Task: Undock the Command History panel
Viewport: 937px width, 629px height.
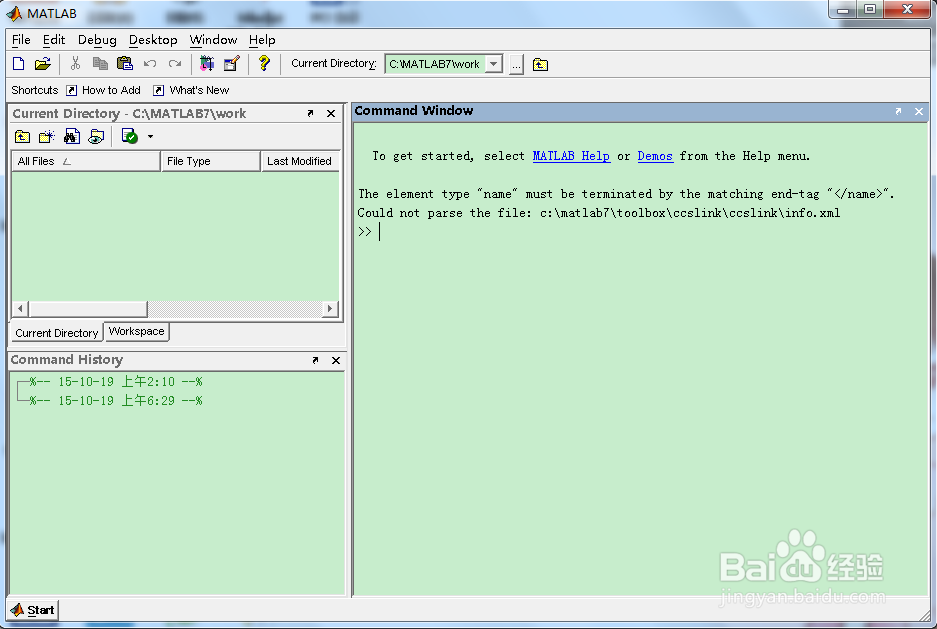Action: click(x=315, y=360)
